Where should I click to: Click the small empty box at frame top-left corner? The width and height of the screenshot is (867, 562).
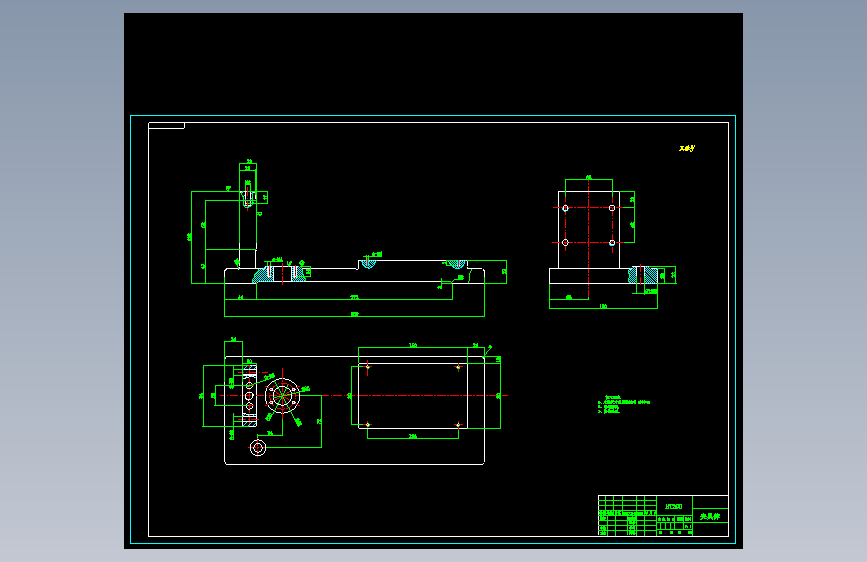pyautogui.click(x=166, y=126)
